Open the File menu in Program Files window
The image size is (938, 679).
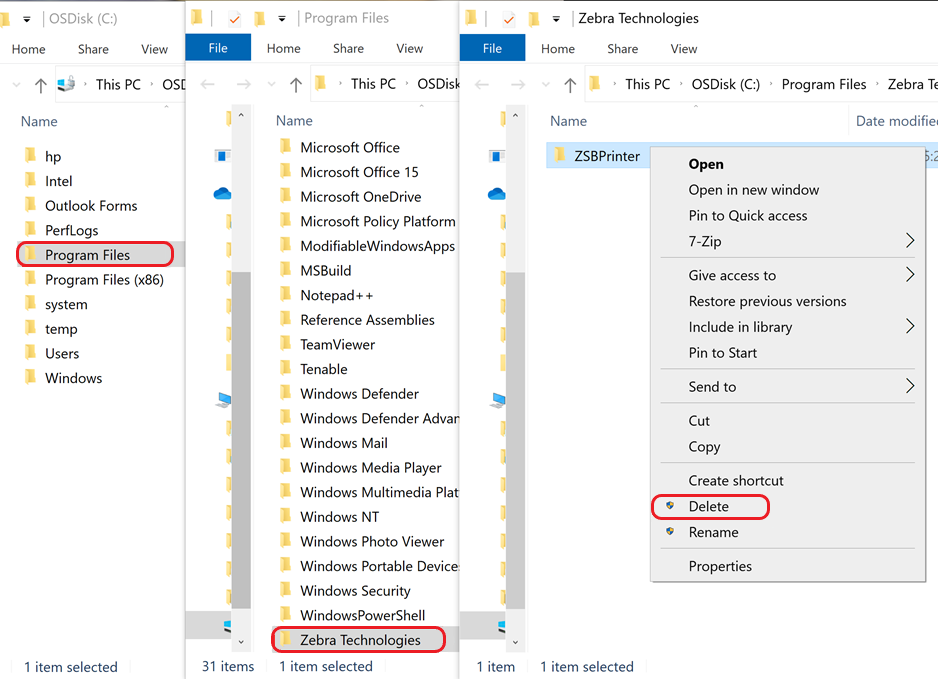218,47
